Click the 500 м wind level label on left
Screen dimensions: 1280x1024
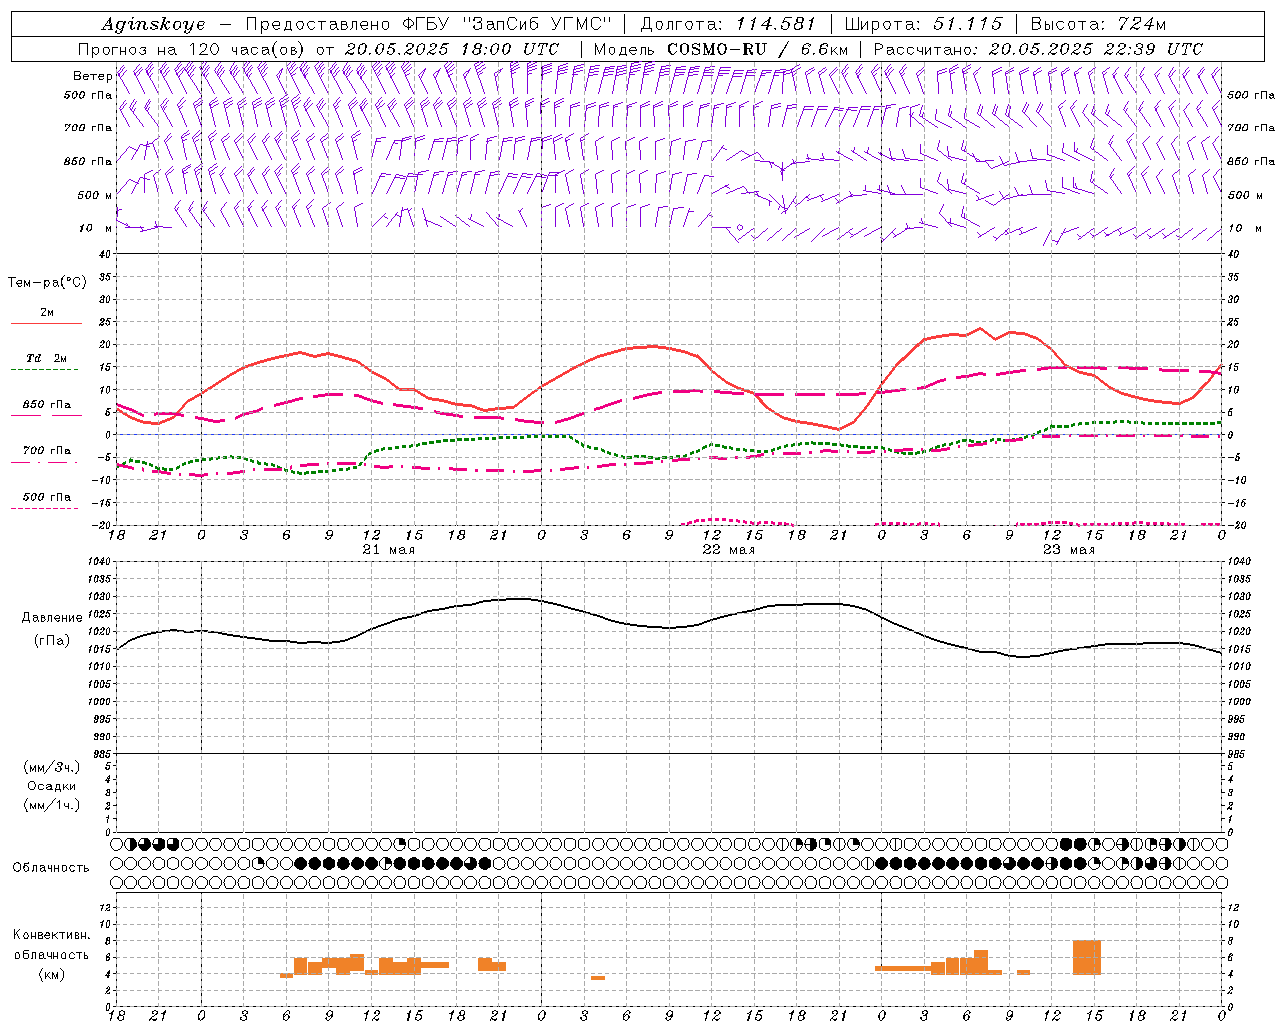88,195
